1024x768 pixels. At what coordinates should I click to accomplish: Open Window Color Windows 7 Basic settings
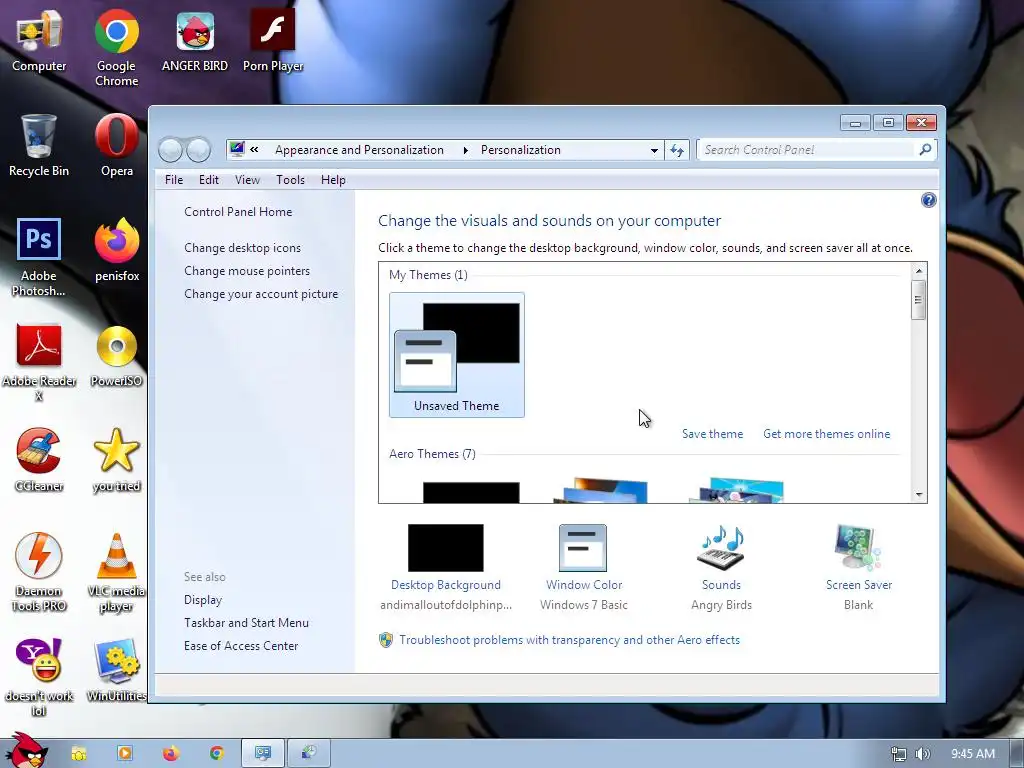(x=584, y=568)
